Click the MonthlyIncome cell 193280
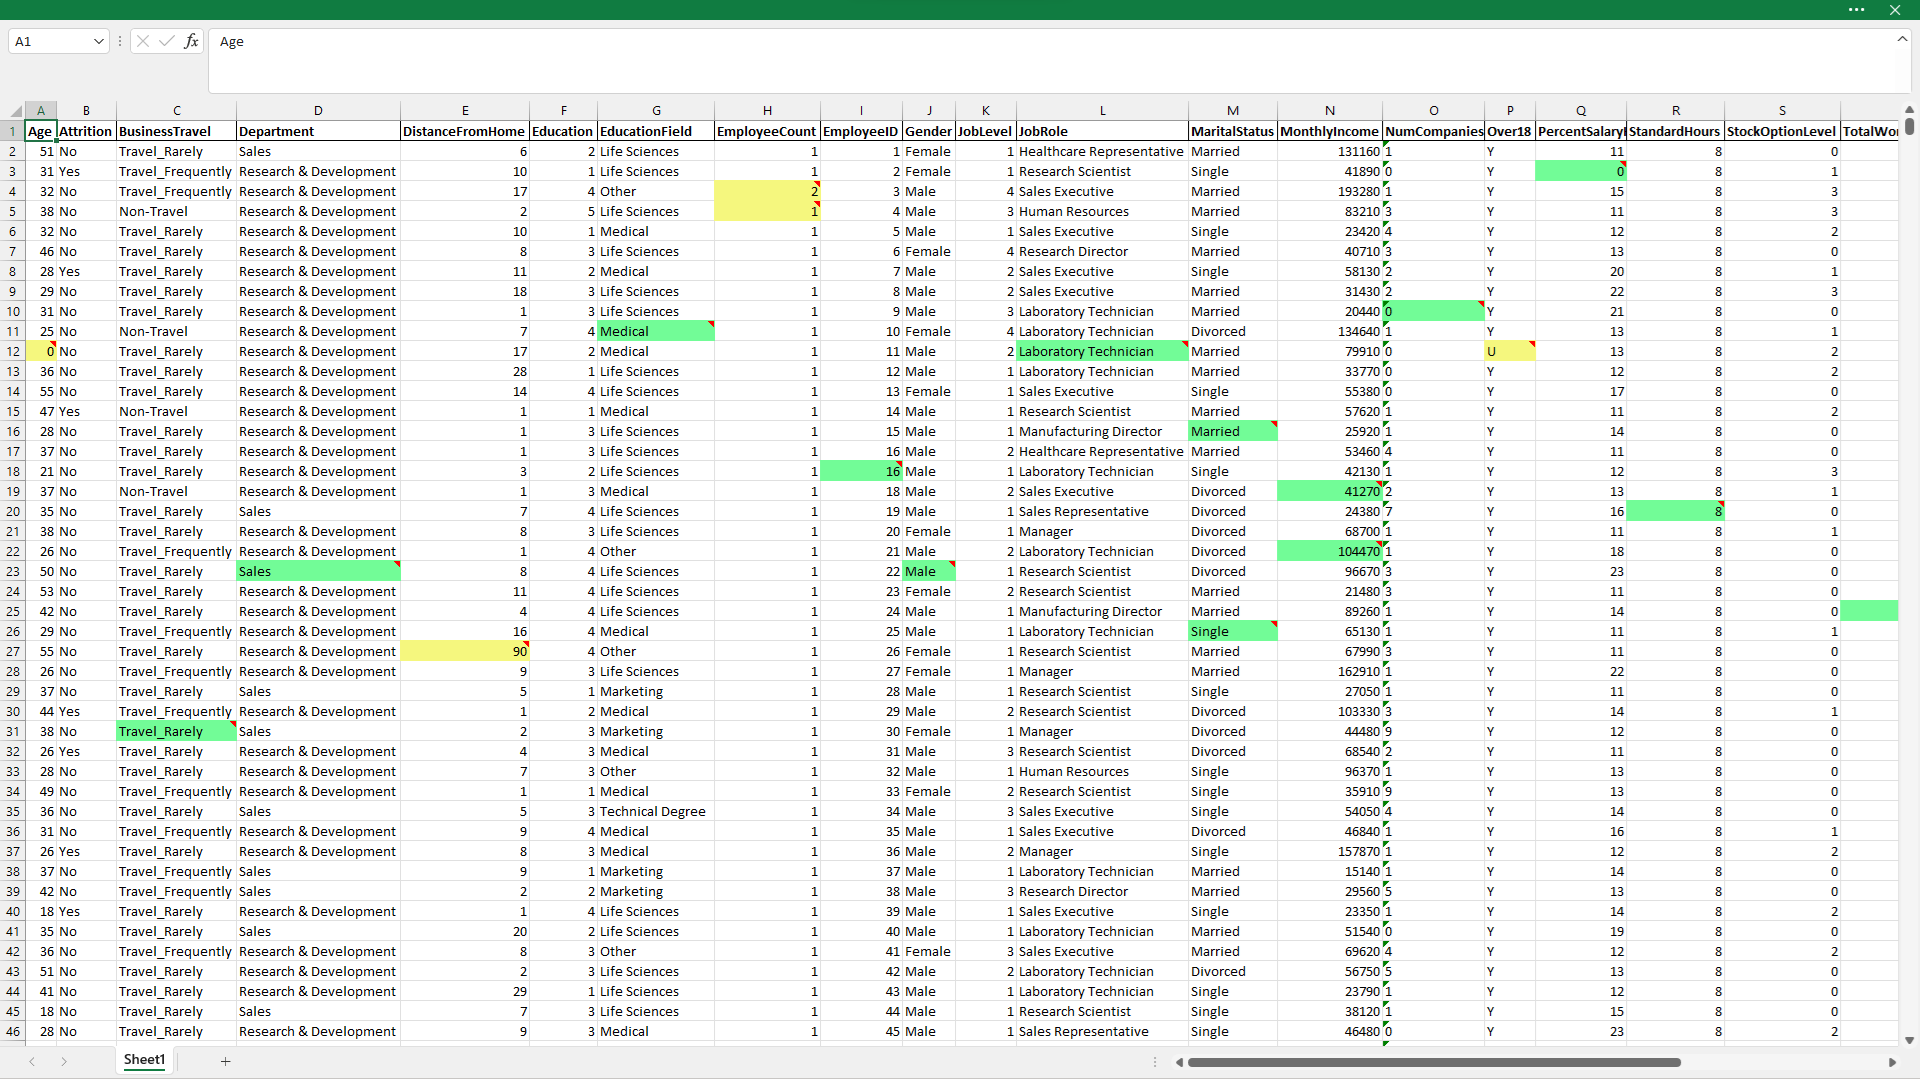 point(1330,191)
